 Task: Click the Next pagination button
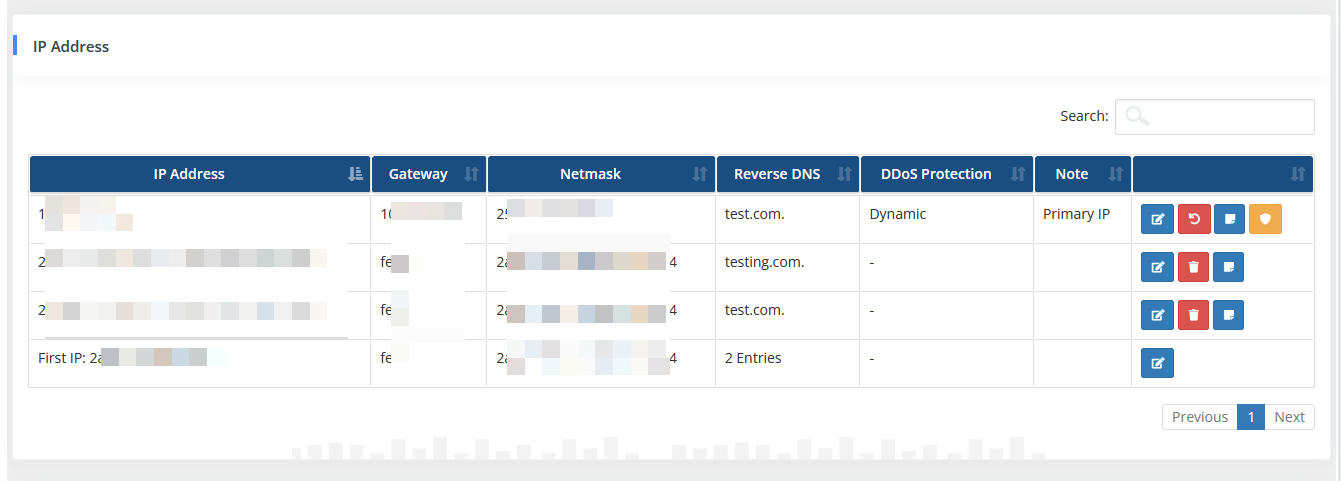click(x=1289, y=417)
